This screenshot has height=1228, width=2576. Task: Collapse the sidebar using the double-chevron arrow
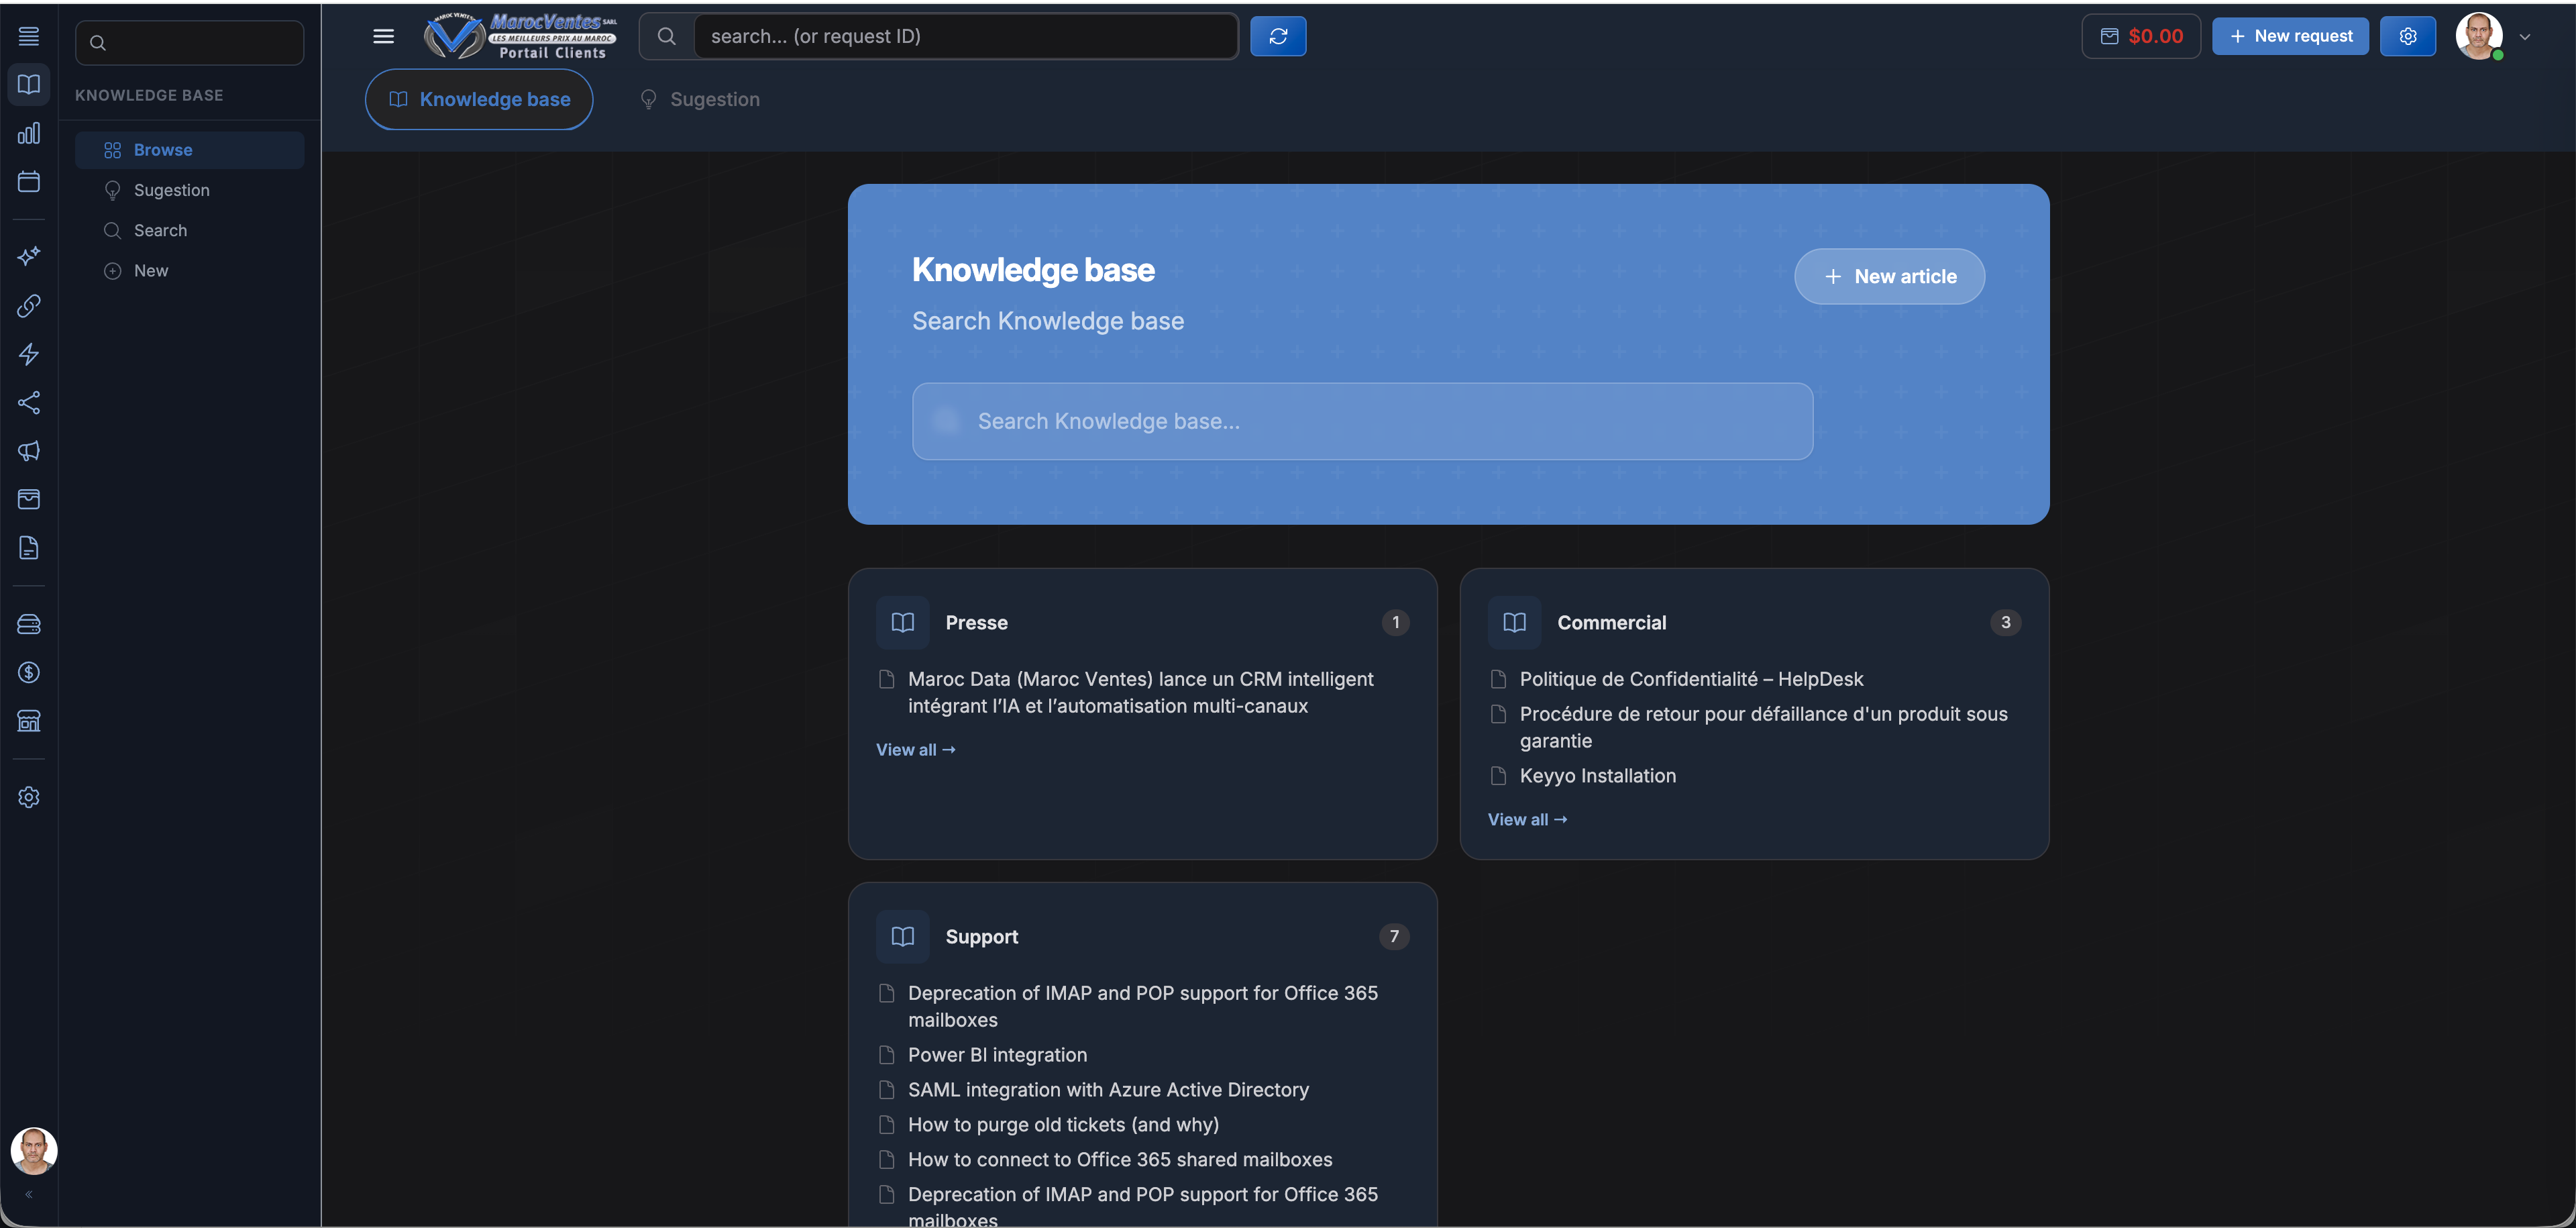29,1194
